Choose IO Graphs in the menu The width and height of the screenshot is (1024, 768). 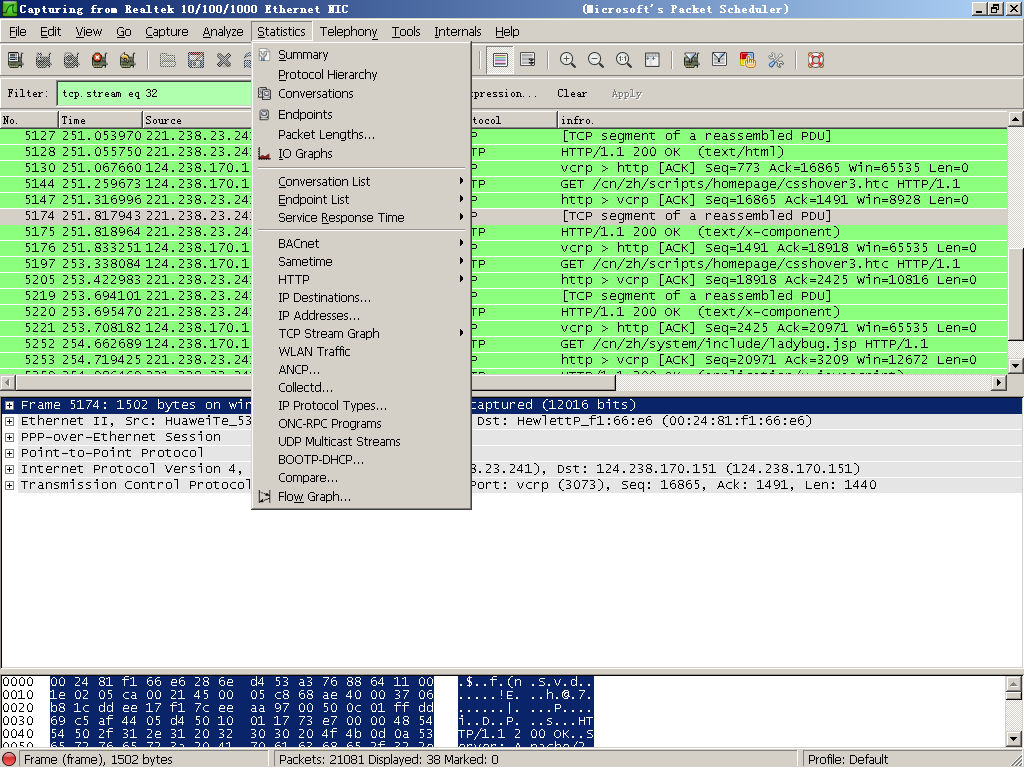point(305,154)
